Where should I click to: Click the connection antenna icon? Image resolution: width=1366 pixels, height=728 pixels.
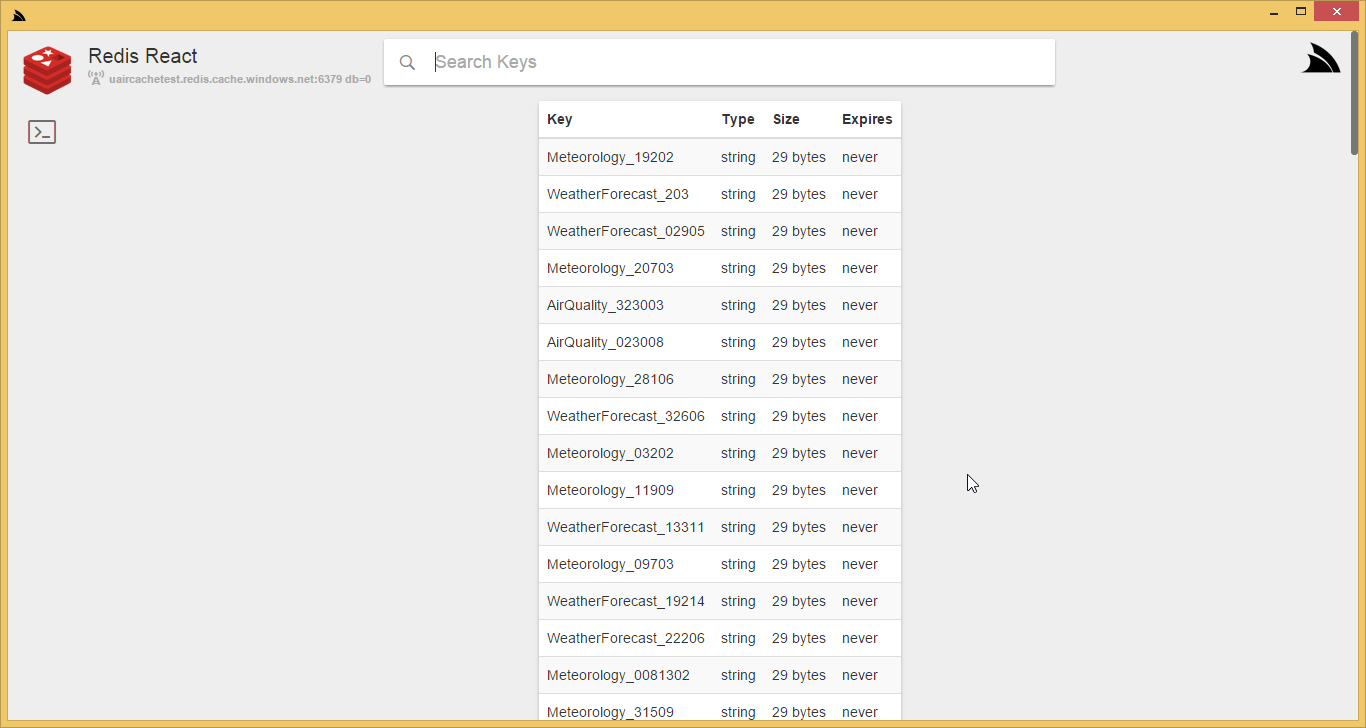[96, 78]
